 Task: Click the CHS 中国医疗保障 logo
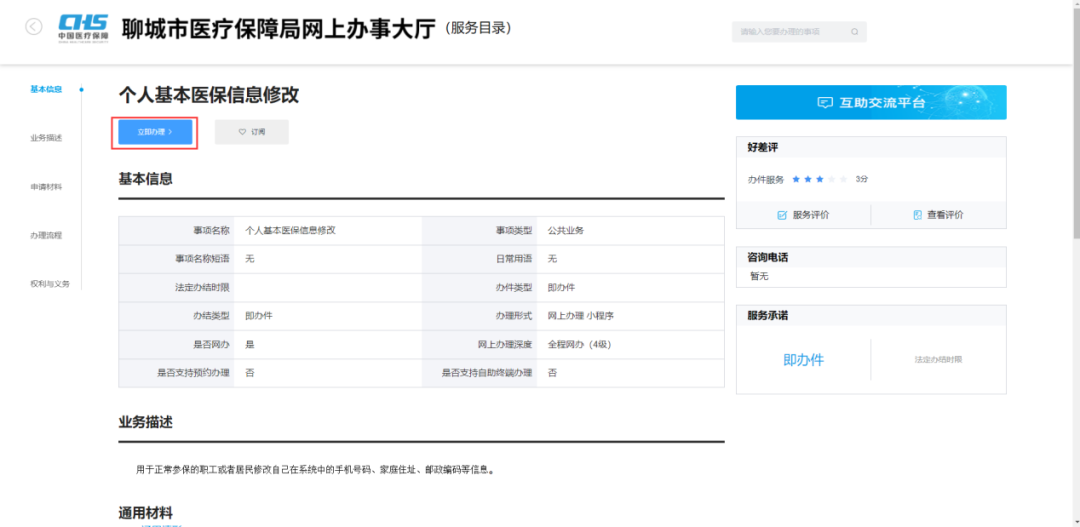pos(83,27)
